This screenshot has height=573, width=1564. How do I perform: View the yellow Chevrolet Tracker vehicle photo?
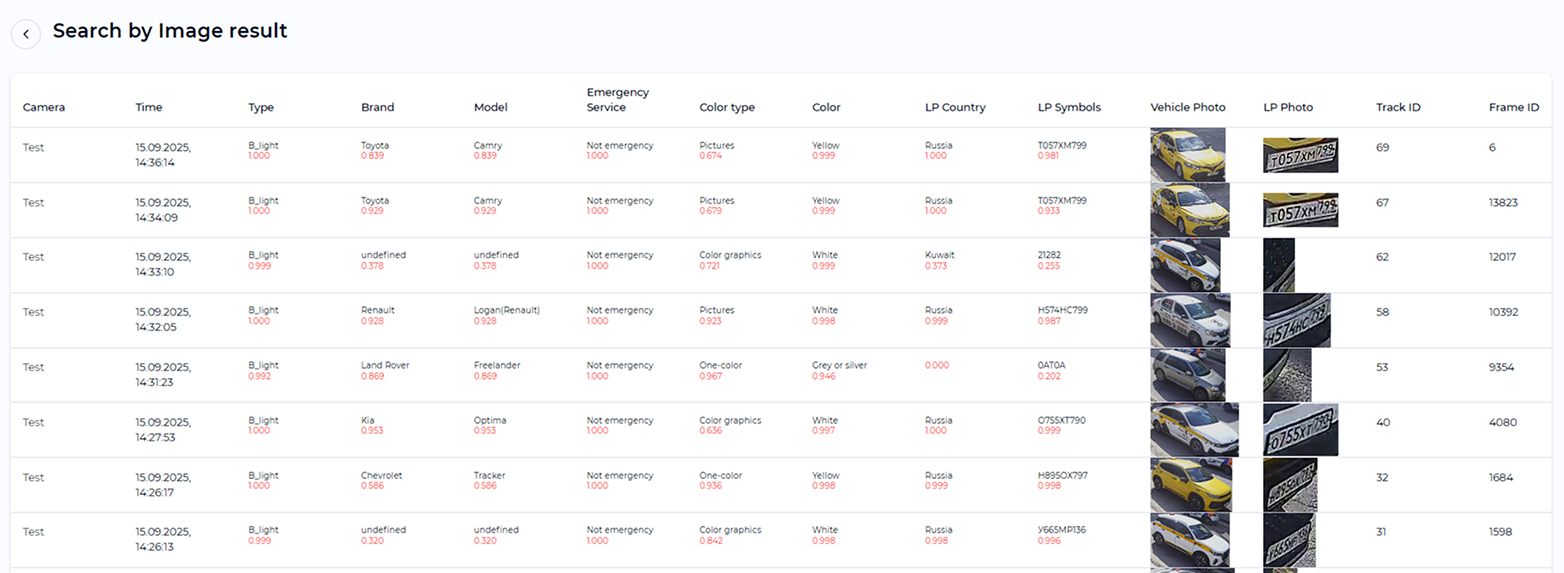coord(1191,485)
